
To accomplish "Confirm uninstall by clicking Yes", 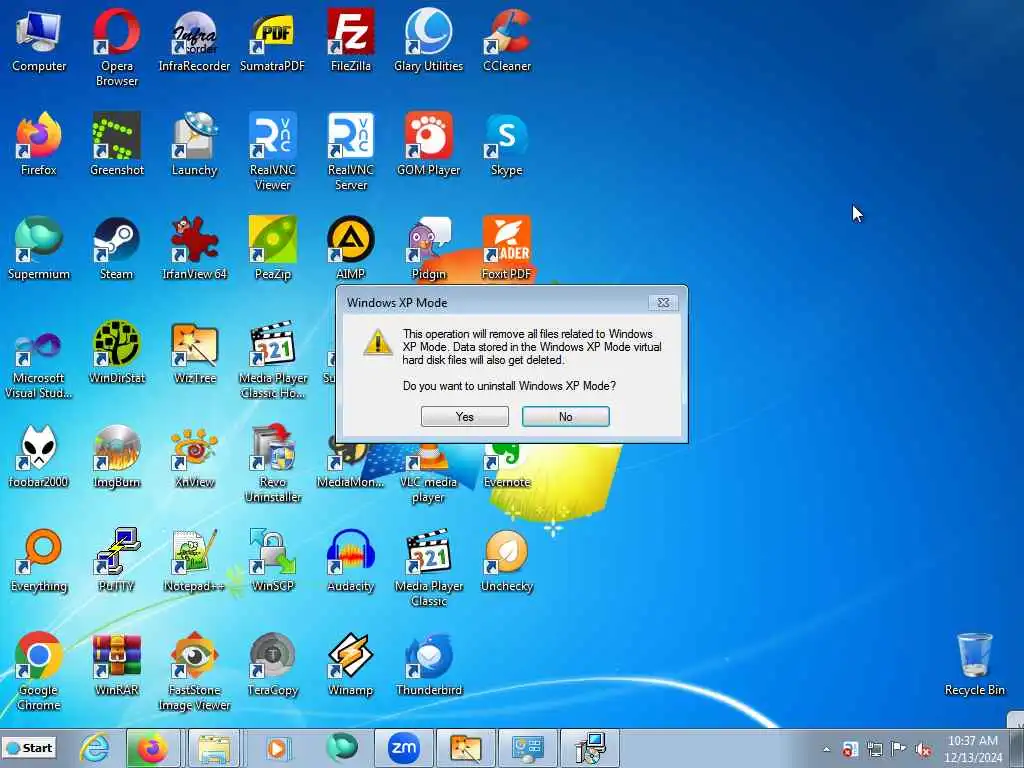I will [x=464, y=417].
